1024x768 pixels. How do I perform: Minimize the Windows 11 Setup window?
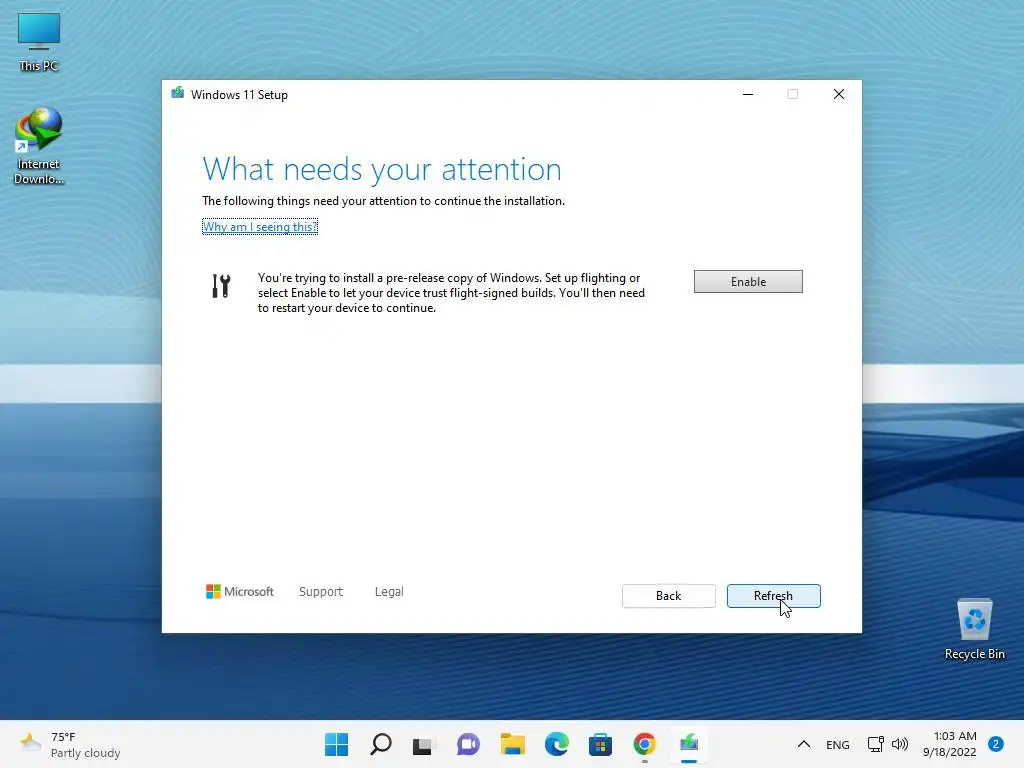(748, 95)
